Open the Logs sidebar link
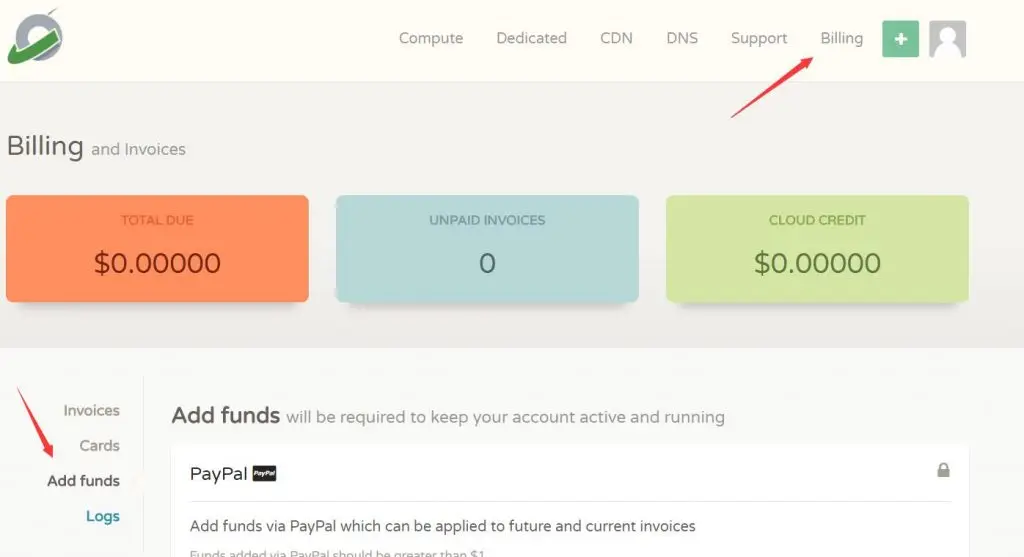Screen dimensions: 1024x557 [x=103, y=517]
